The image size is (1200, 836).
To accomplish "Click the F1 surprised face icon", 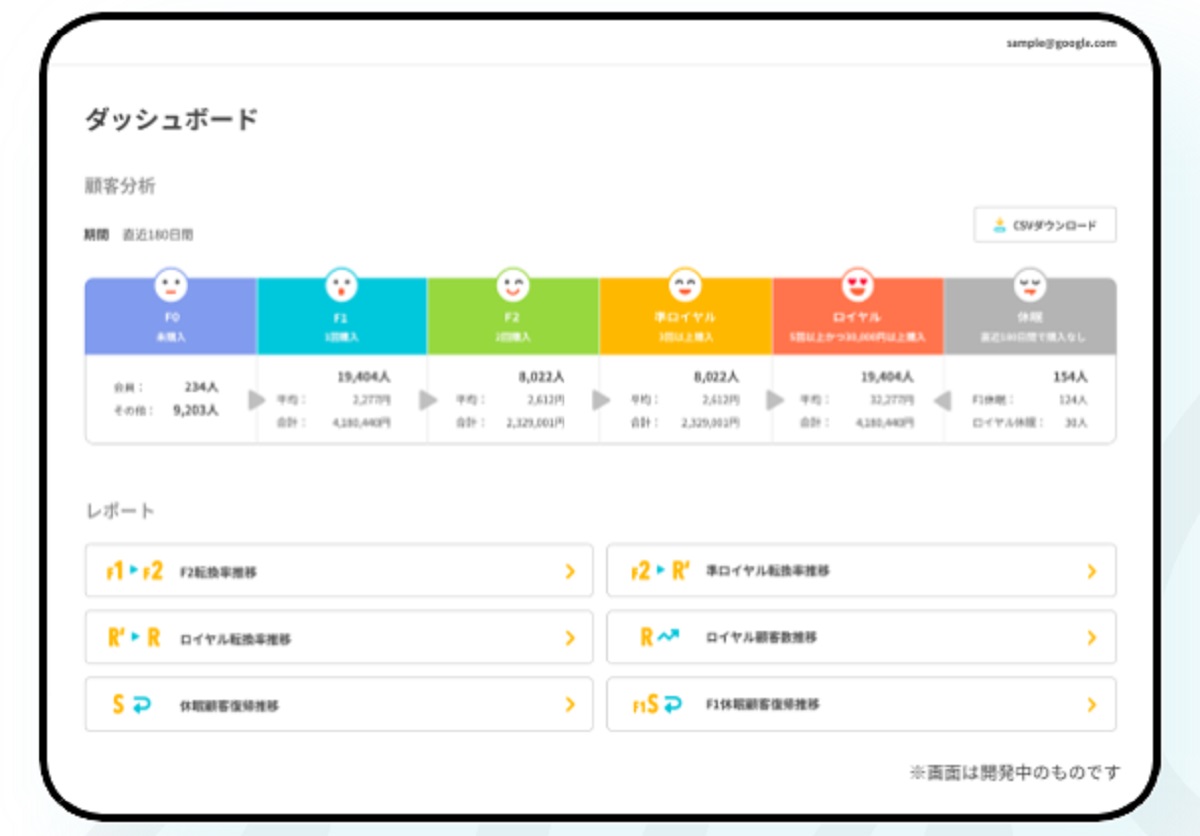I will point(342,285).
